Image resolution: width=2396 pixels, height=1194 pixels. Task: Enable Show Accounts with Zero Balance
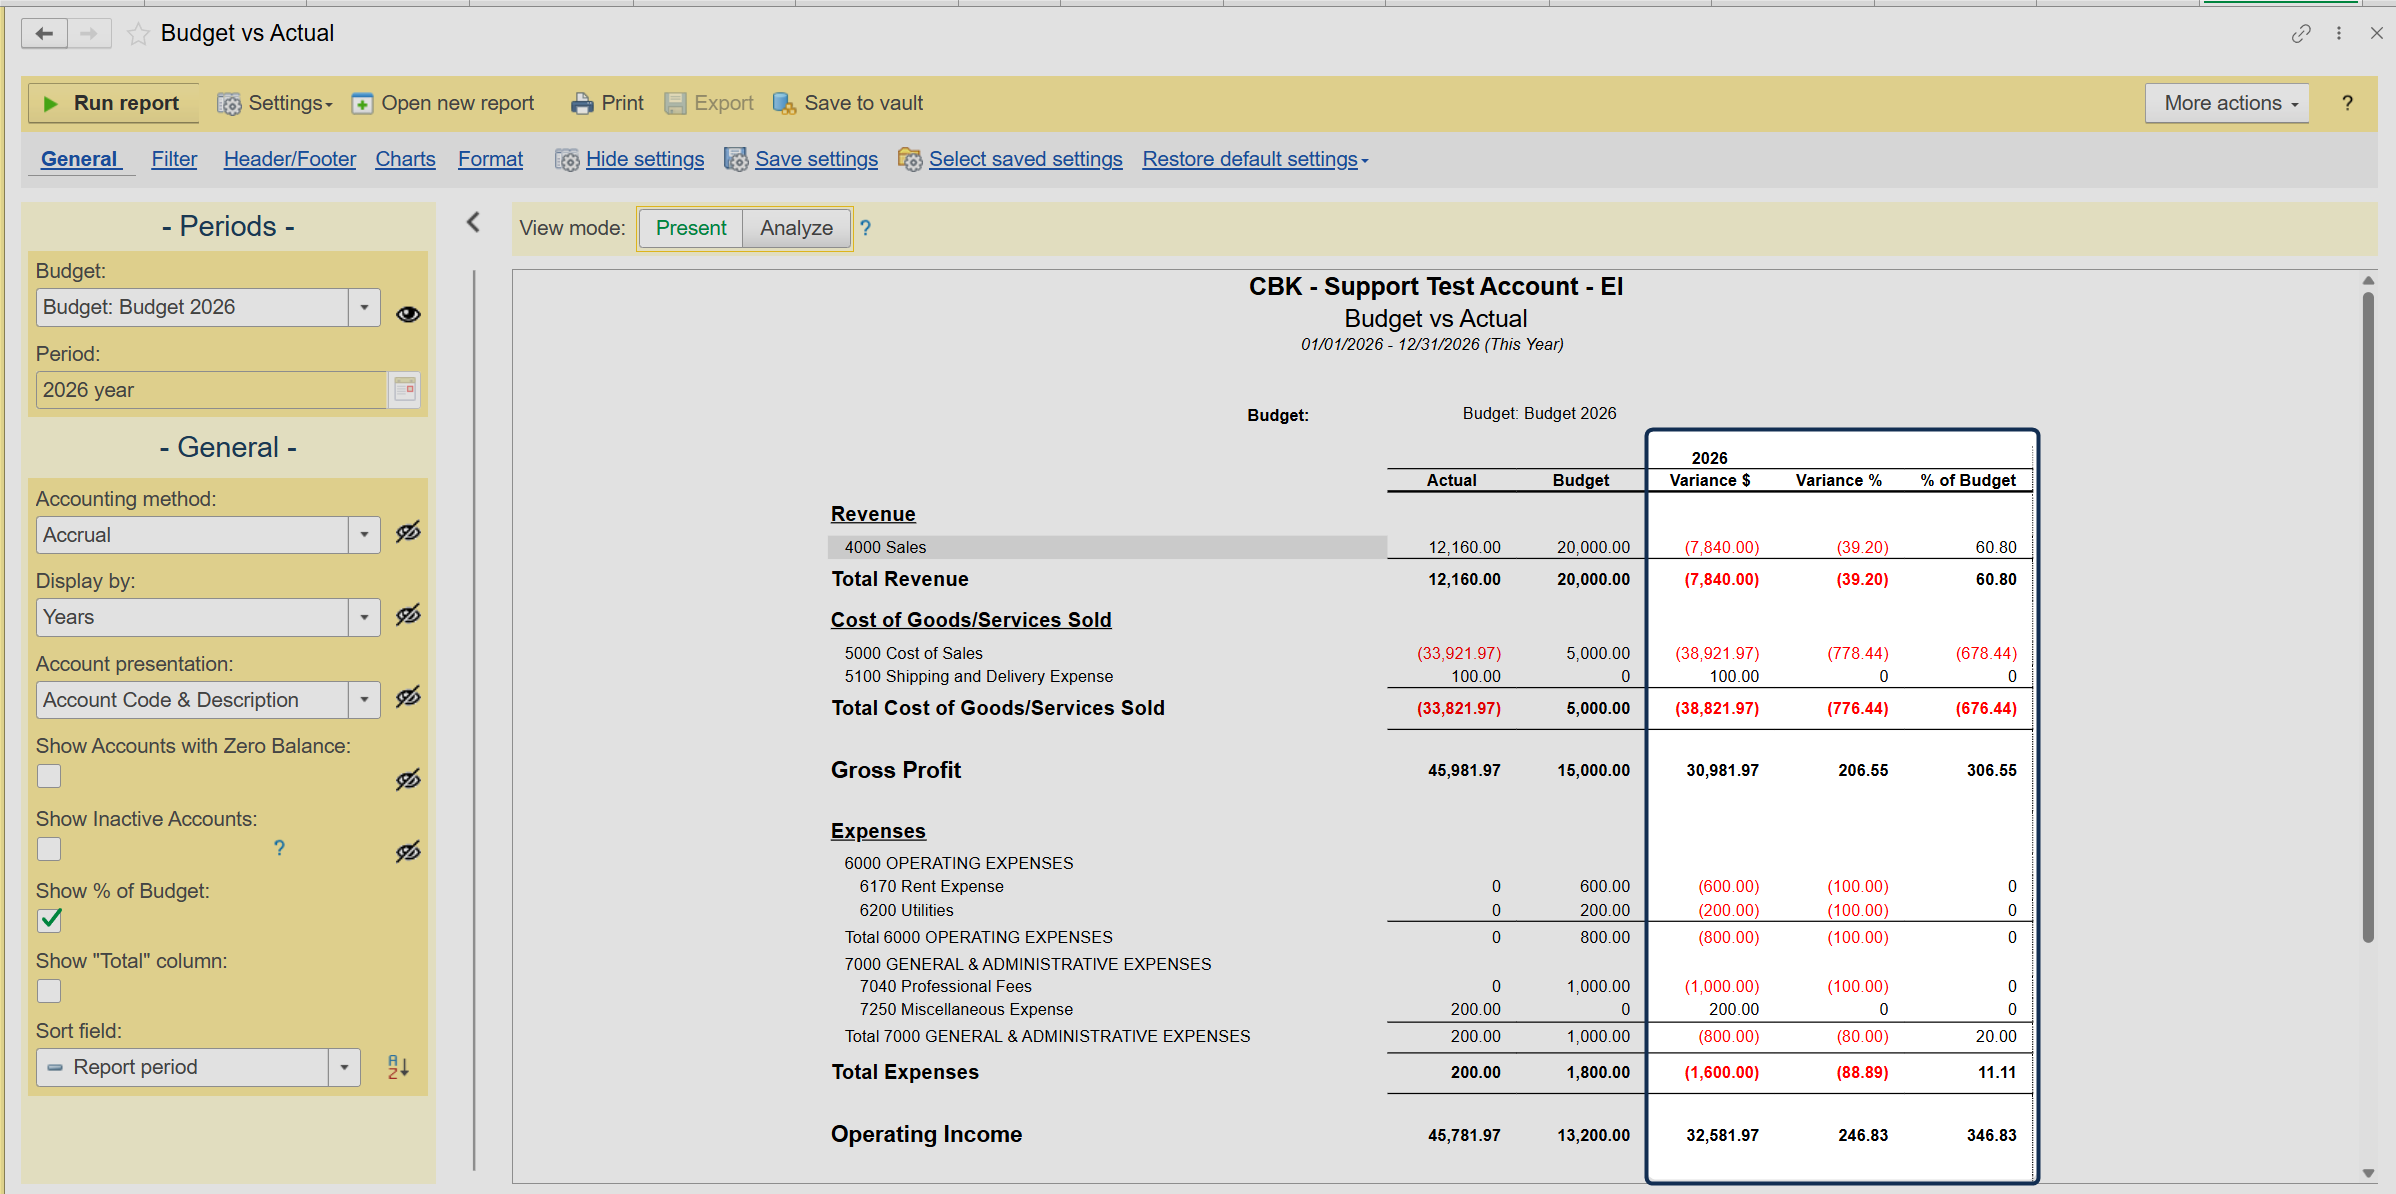point(49,776)
